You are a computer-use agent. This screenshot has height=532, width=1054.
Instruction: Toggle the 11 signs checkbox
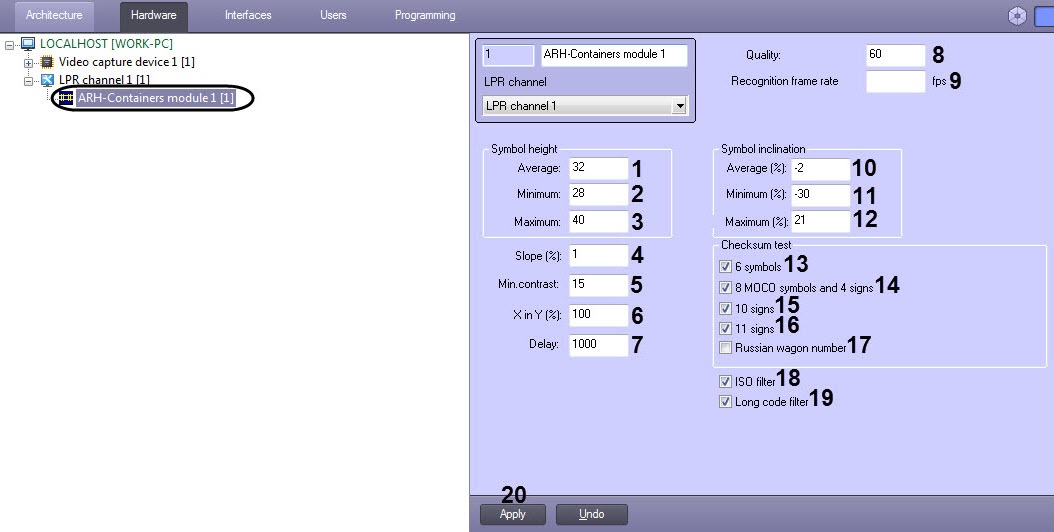click(725, 328)
